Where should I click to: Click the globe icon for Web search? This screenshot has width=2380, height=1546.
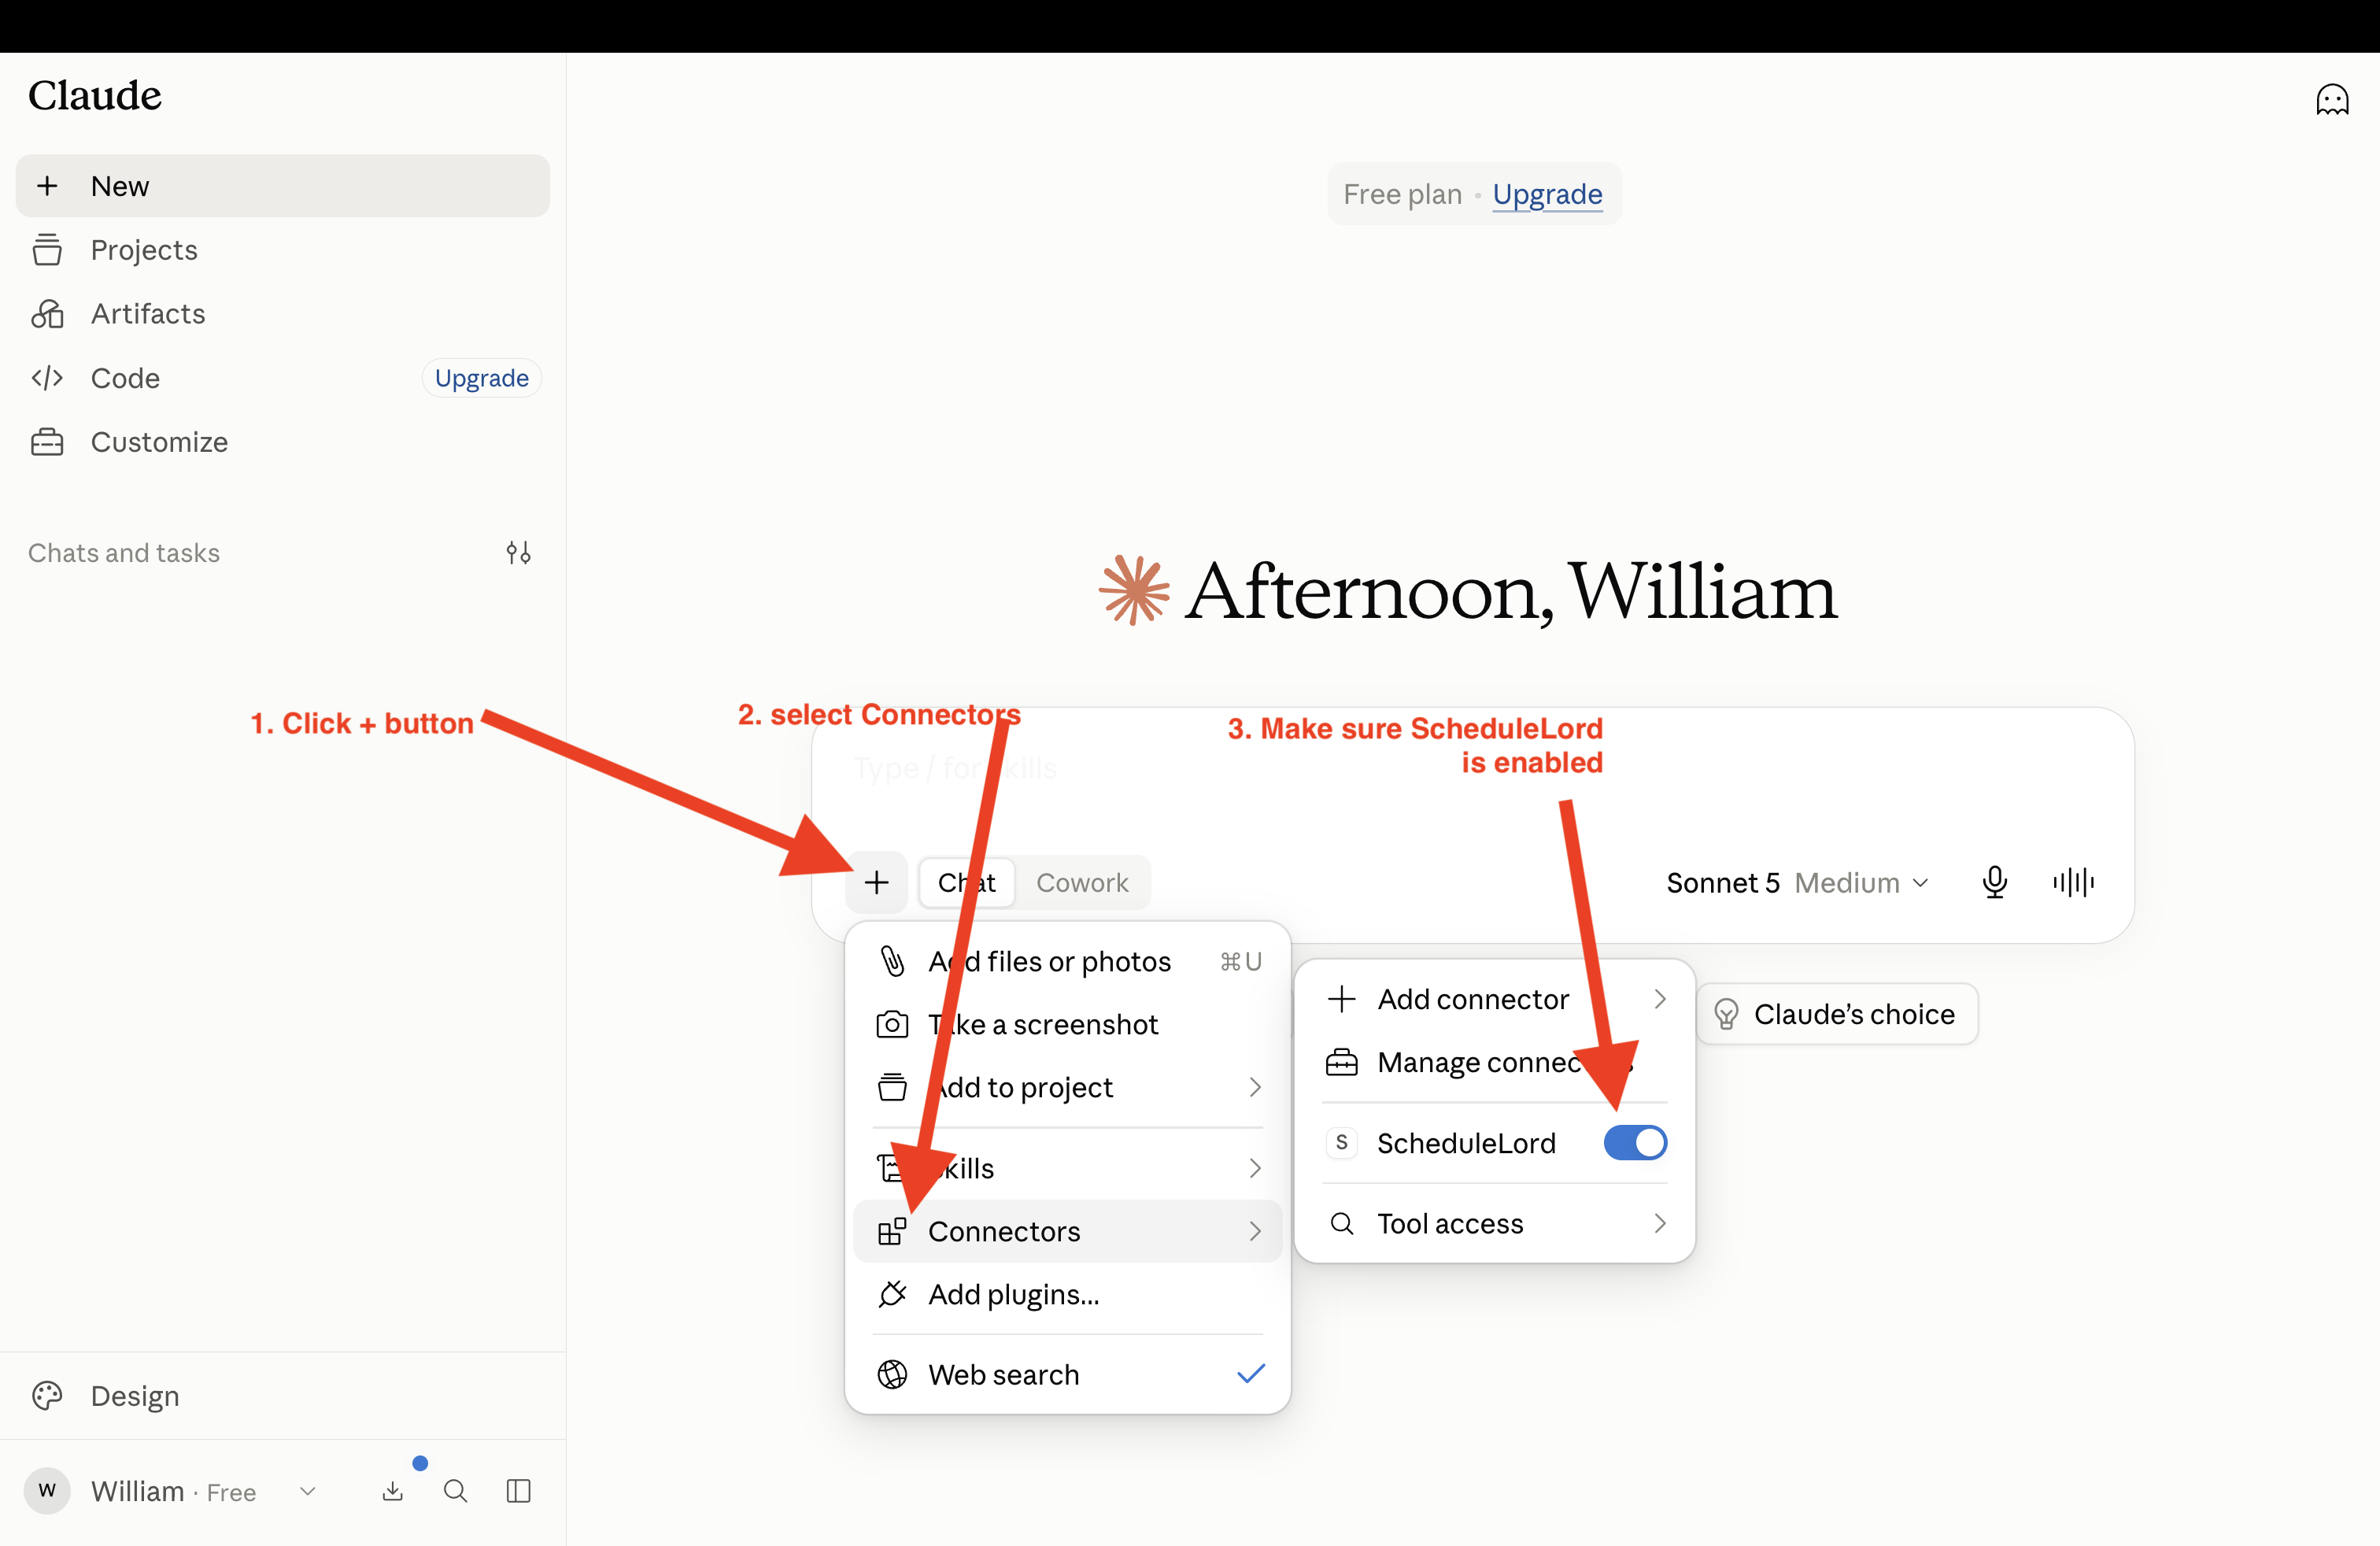tap(892, 1375)
